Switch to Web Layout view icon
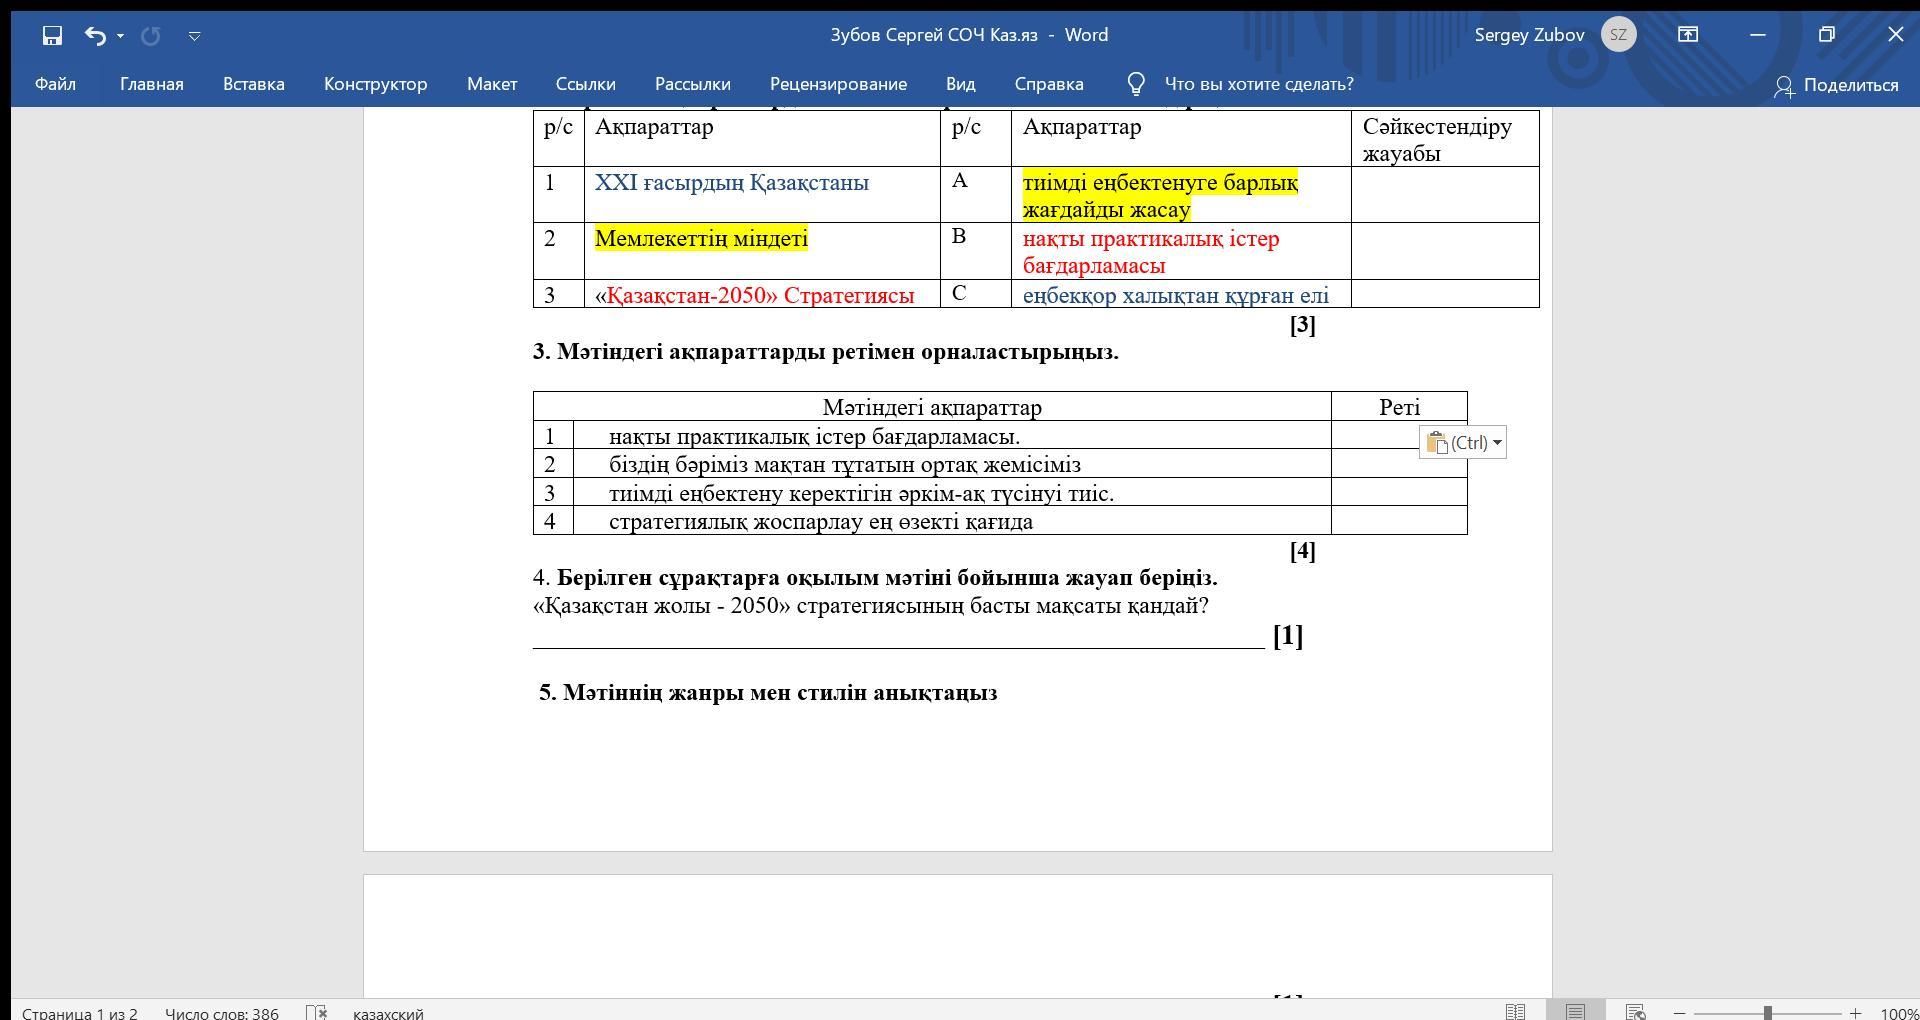Viewport: 1920px width, 1020px height. click(1636, 1012)
